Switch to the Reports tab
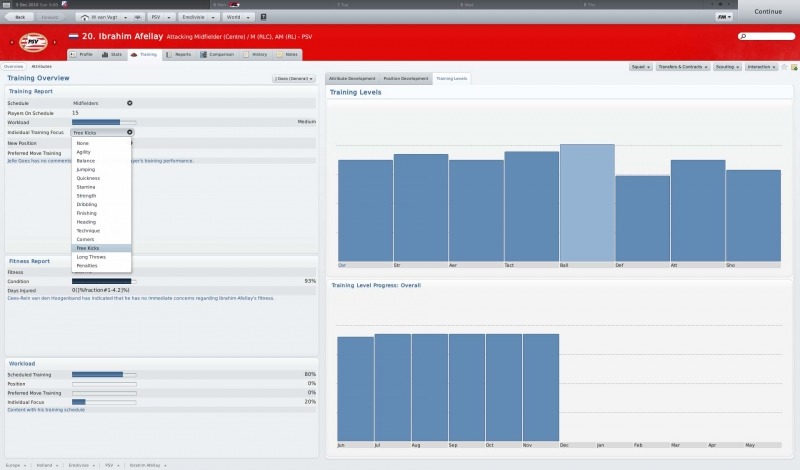Viewport: 800px width, 470px height. [x=181, y=54]
